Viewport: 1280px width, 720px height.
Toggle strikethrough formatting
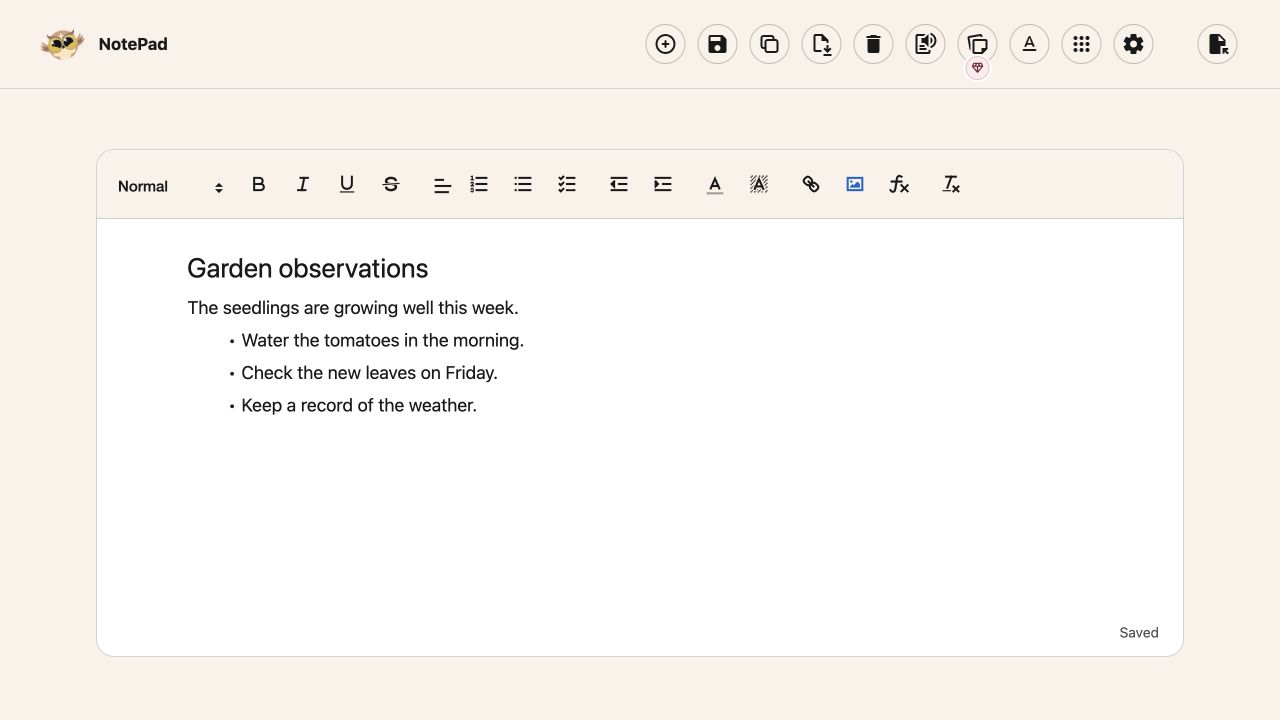390,184
